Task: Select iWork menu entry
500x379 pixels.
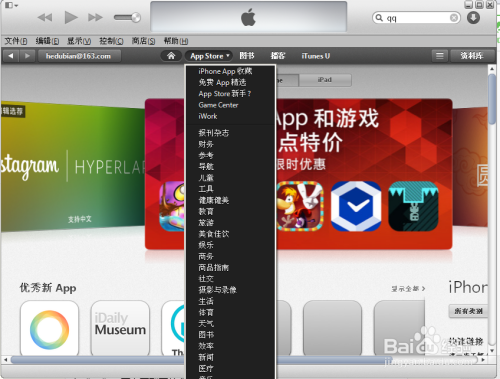Action: pyautogui.click(x=208, y=116)
